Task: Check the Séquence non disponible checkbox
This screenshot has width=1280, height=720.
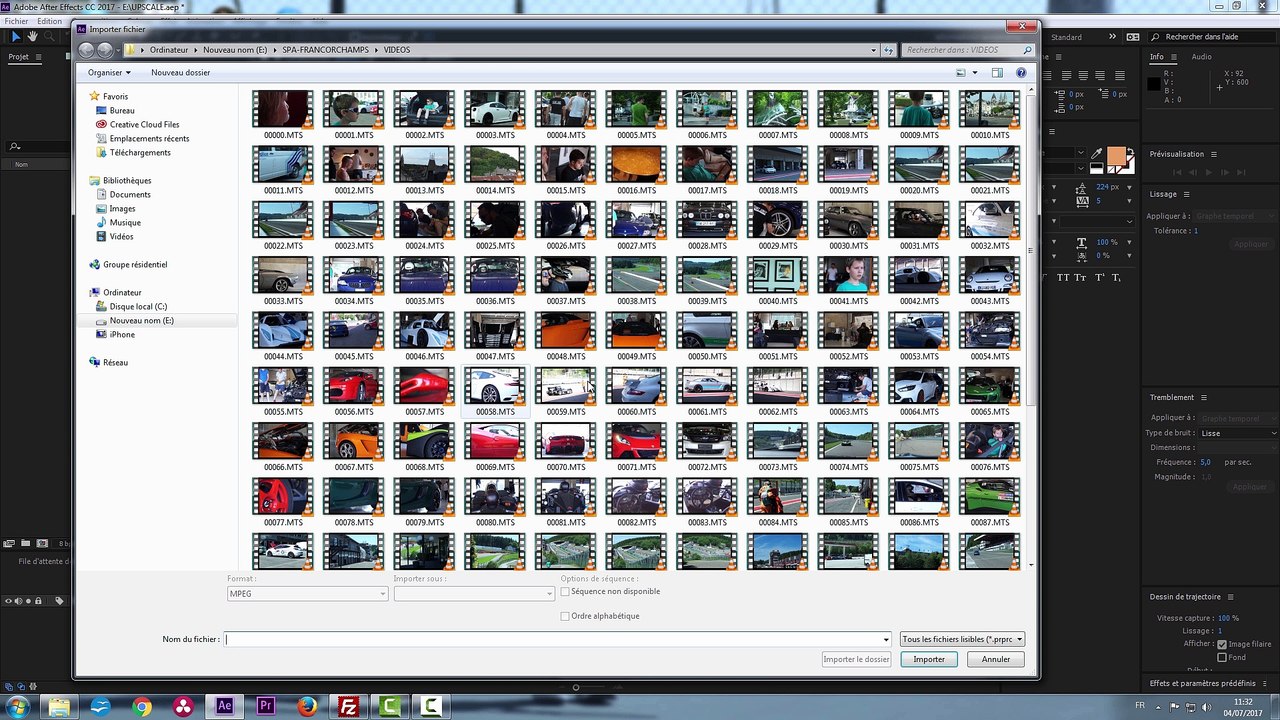Action: pos(565,592)
